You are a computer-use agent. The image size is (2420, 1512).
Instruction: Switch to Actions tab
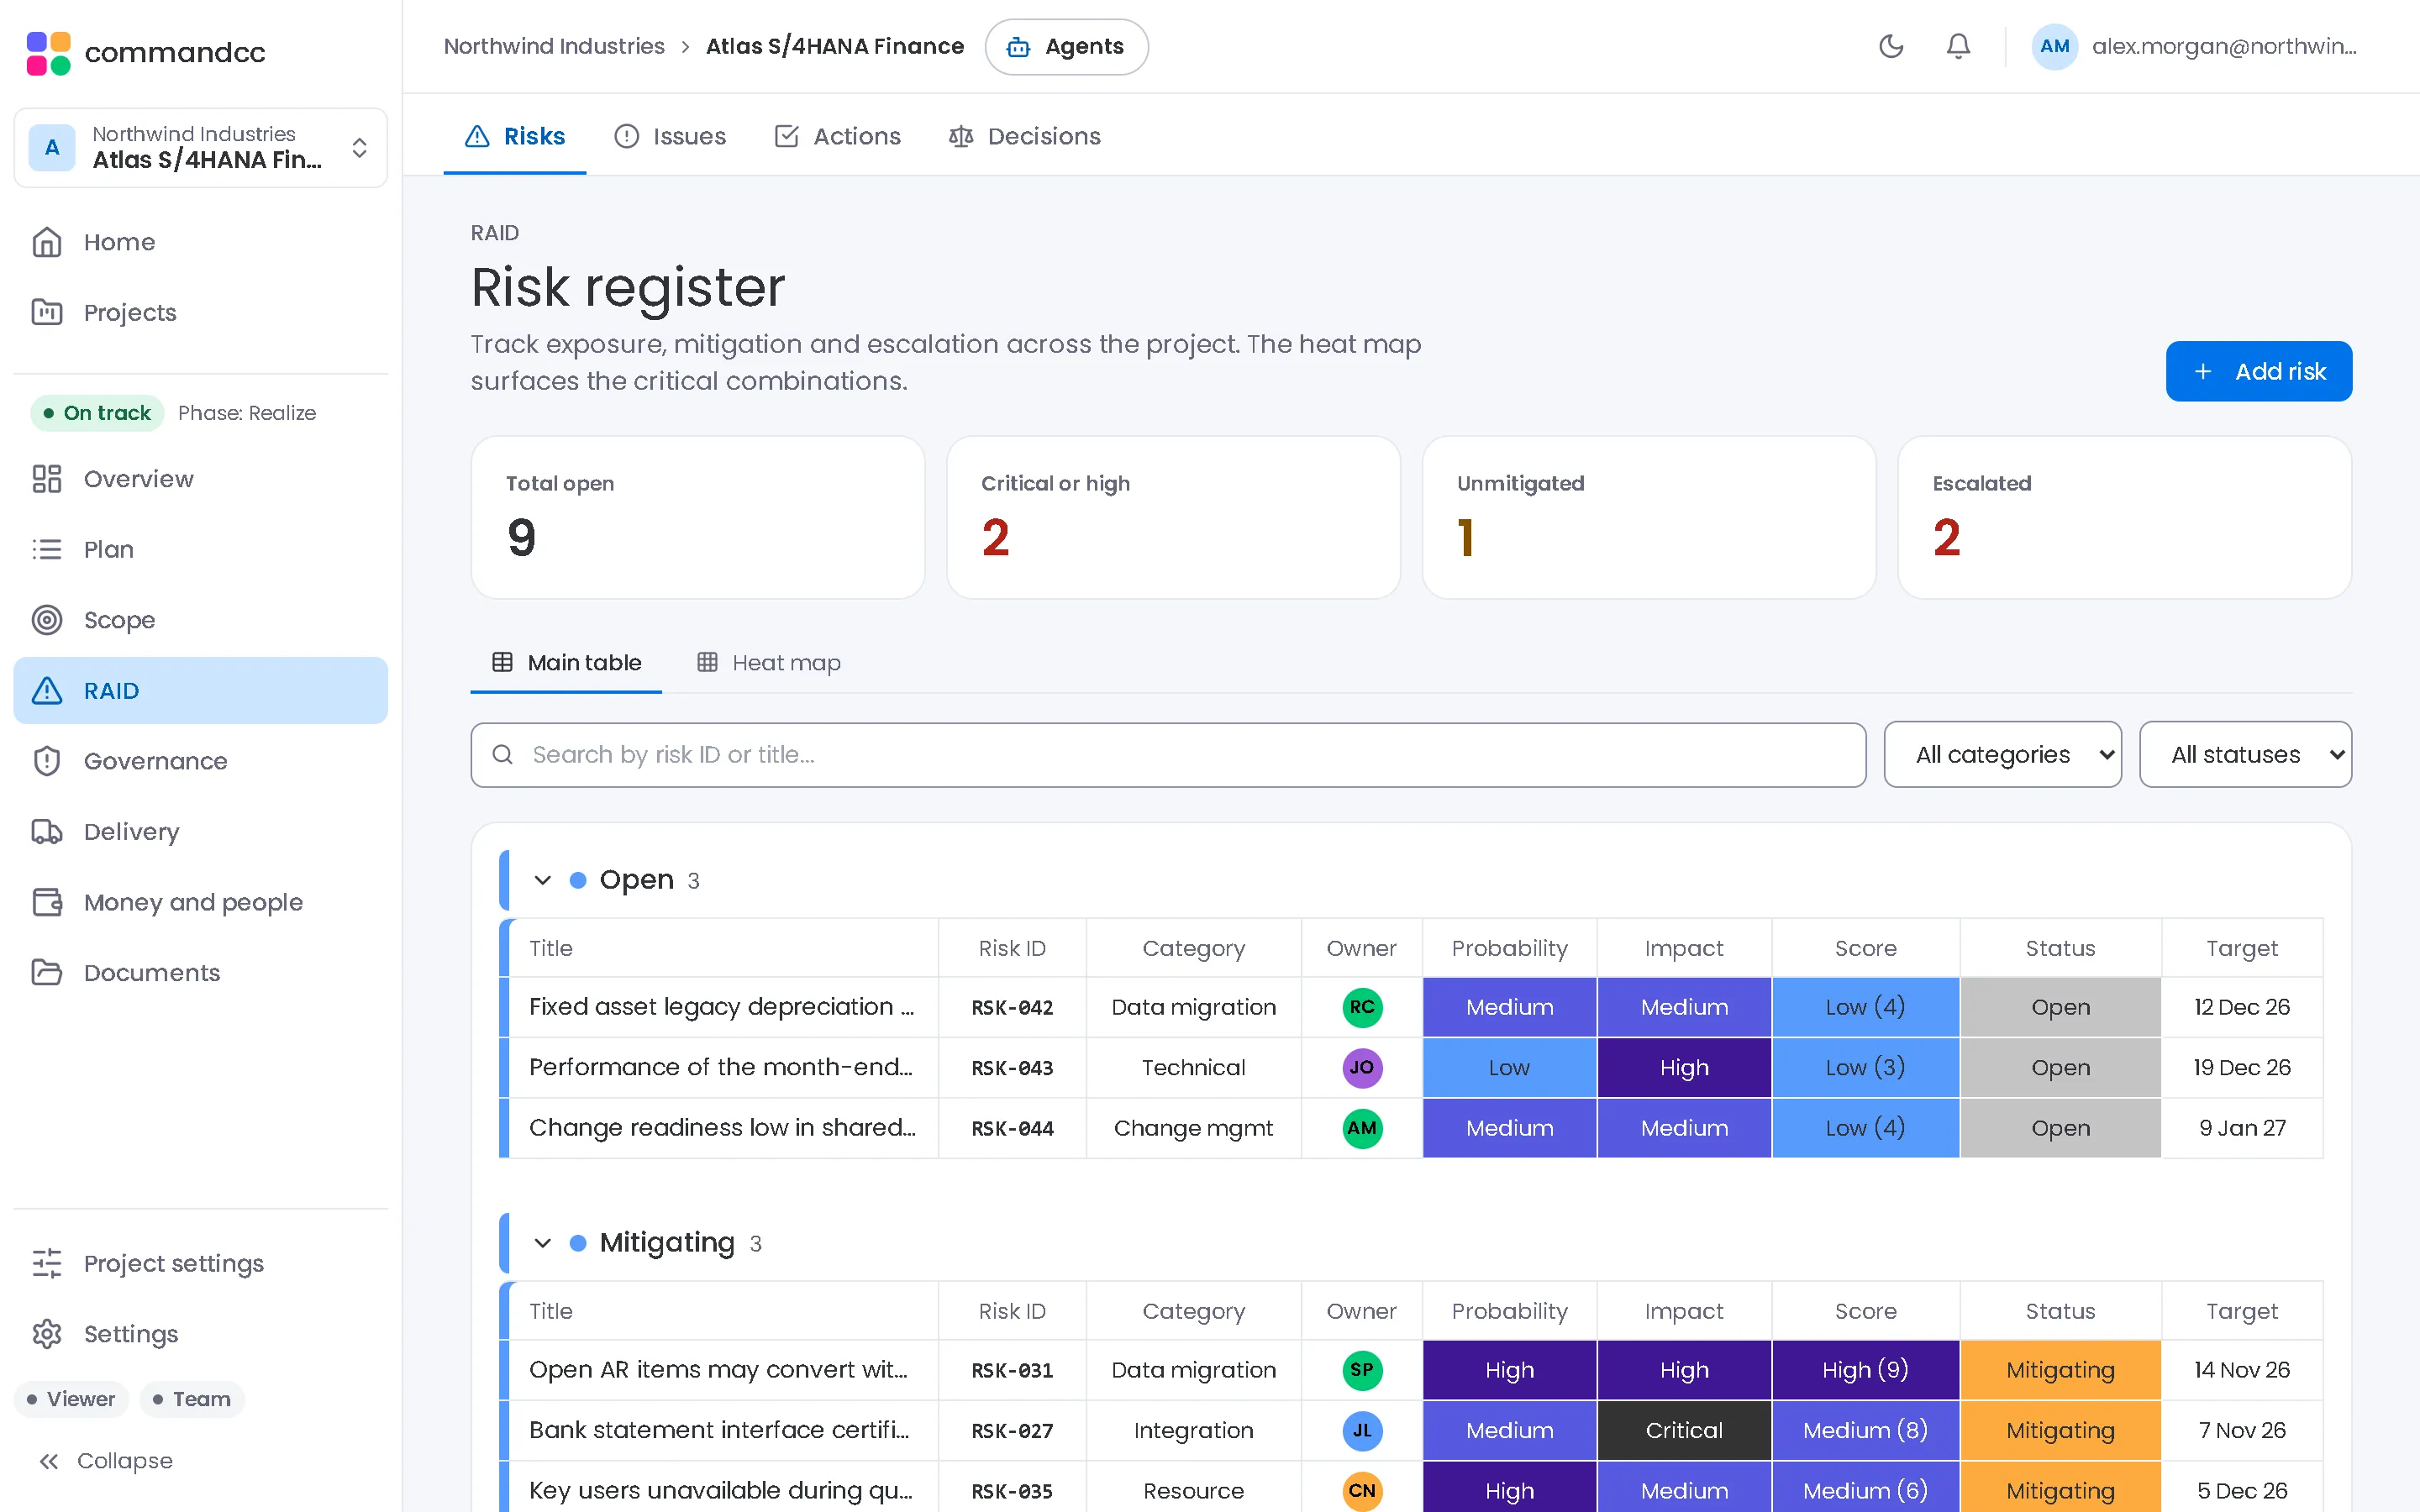(837, 136)
